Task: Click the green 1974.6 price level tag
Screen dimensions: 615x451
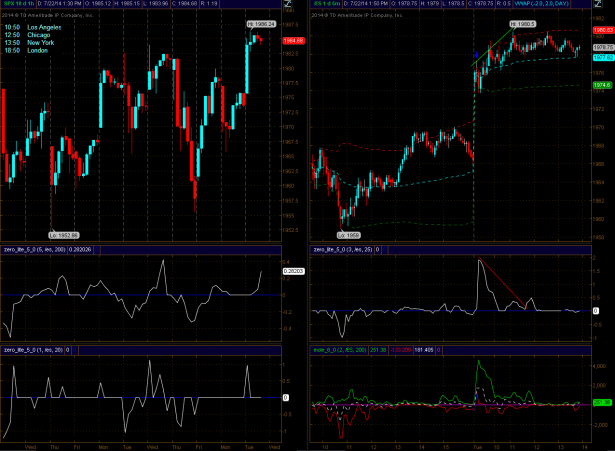Action: (602, 85)
